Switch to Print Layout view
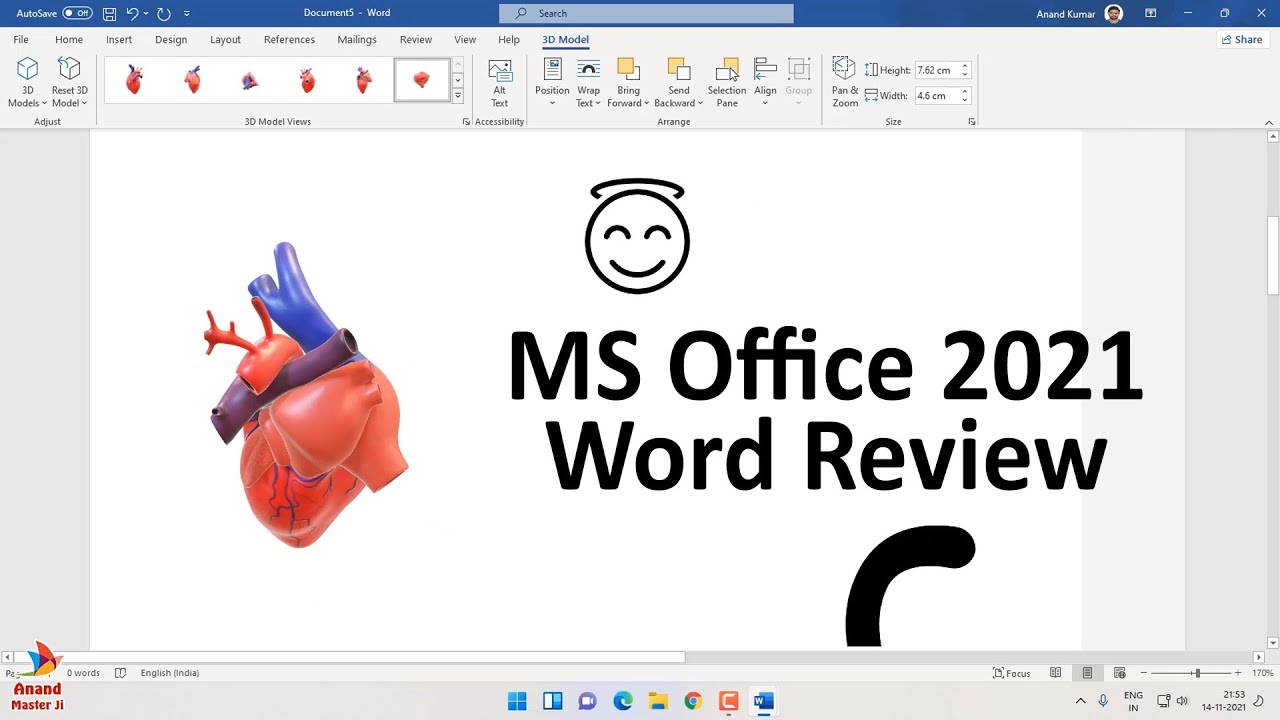This screenshot has height=720, width=1280. [1087, 673]
